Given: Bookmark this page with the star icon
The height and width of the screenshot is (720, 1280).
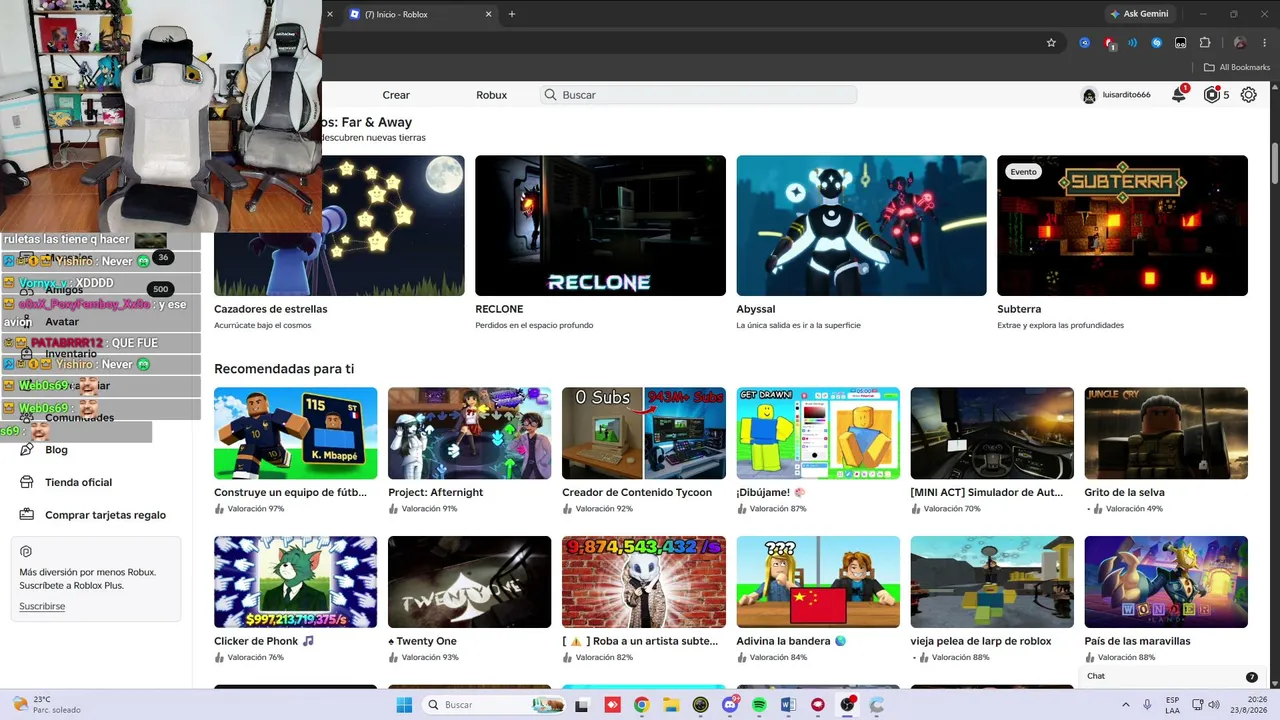Looking at the screenshot, I should 1051,43.
